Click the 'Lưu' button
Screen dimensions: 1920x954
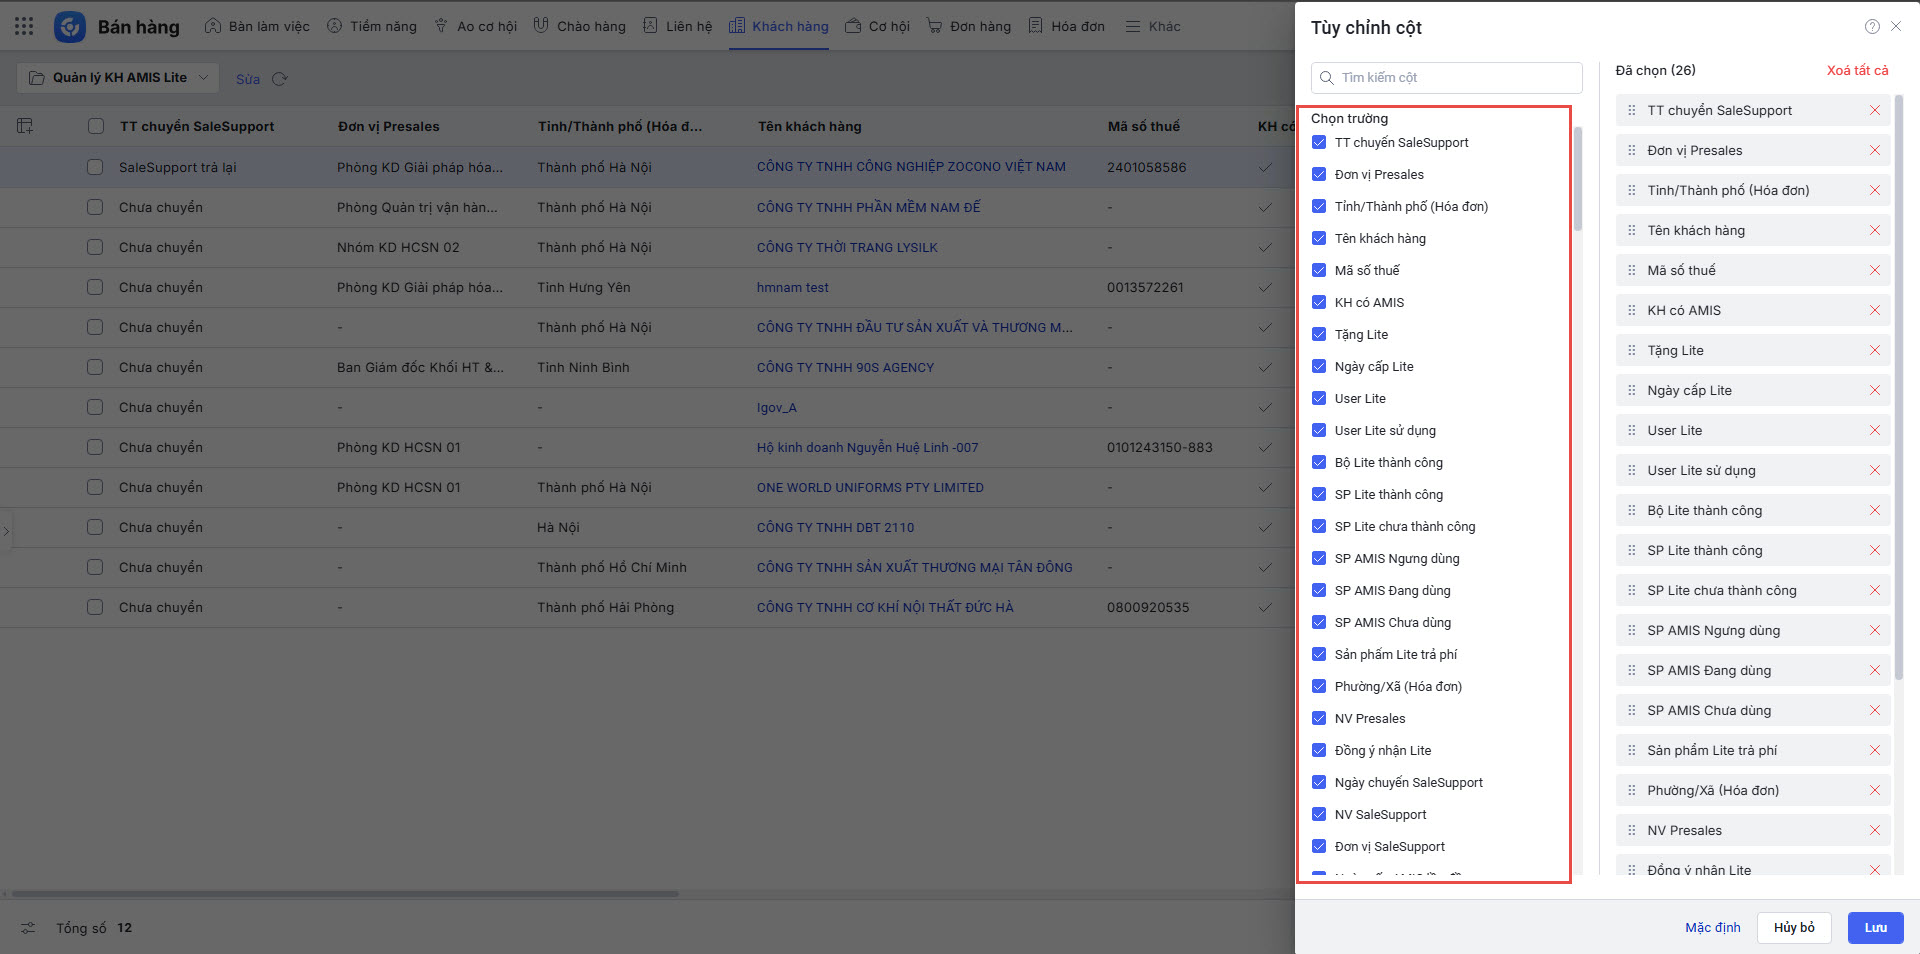(x=1875, y=928)
